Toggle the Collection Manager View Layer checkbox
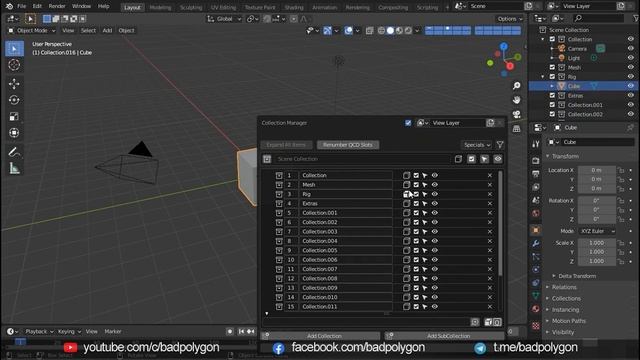 [408, 123]
